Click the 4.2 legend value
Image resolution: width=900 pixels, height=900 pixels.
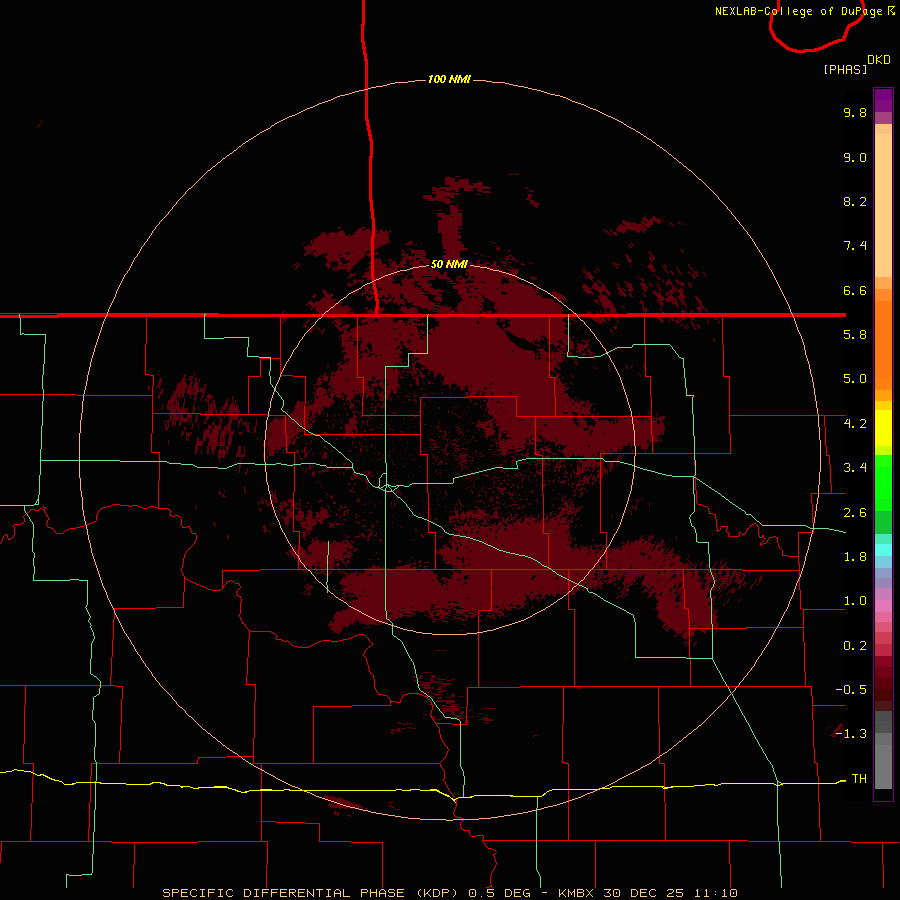(855, 424)
